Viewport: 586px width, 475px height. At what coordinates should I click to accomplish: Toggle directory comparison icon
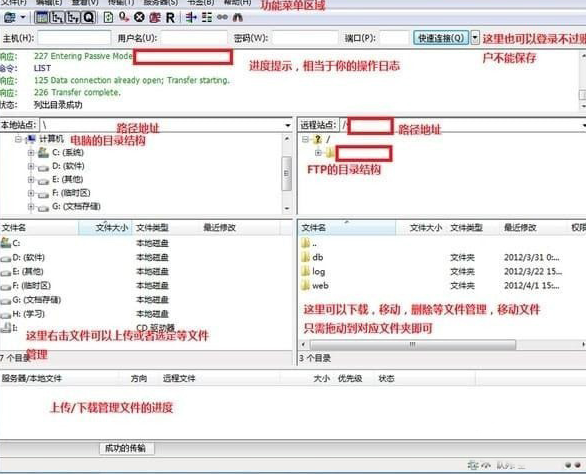tap(207, 18)
